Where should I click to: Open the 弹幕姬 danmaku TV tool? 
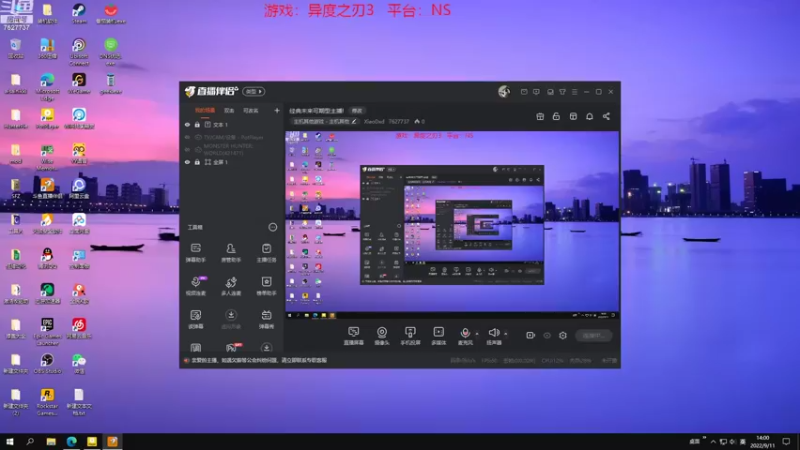coord(266,319)
